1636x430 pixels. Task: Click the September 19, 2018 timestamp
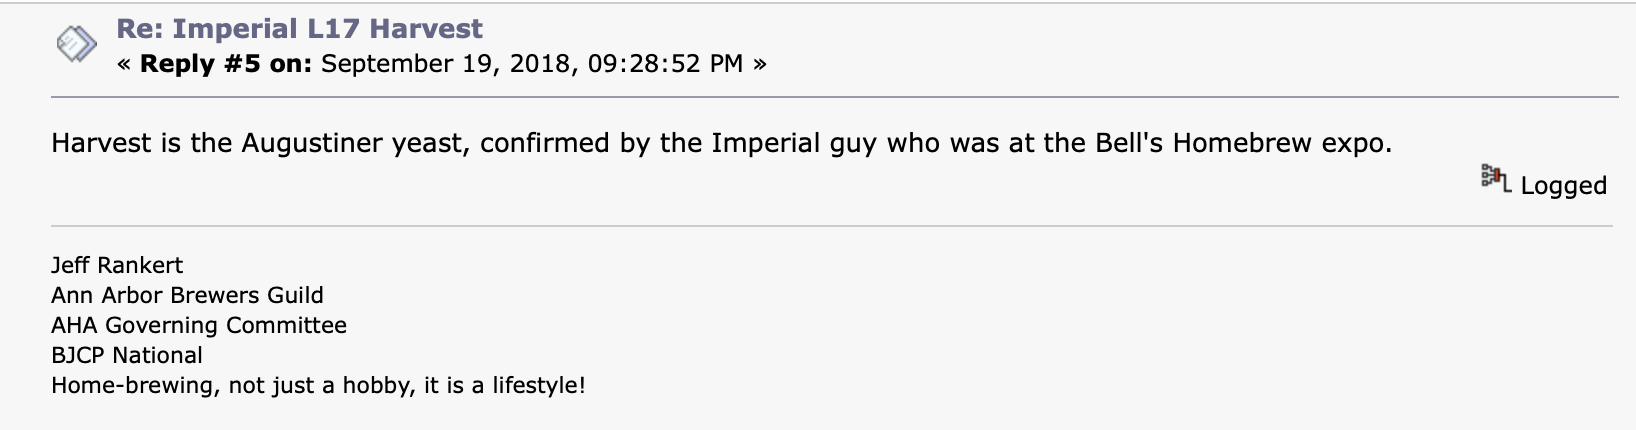point(532,64)
